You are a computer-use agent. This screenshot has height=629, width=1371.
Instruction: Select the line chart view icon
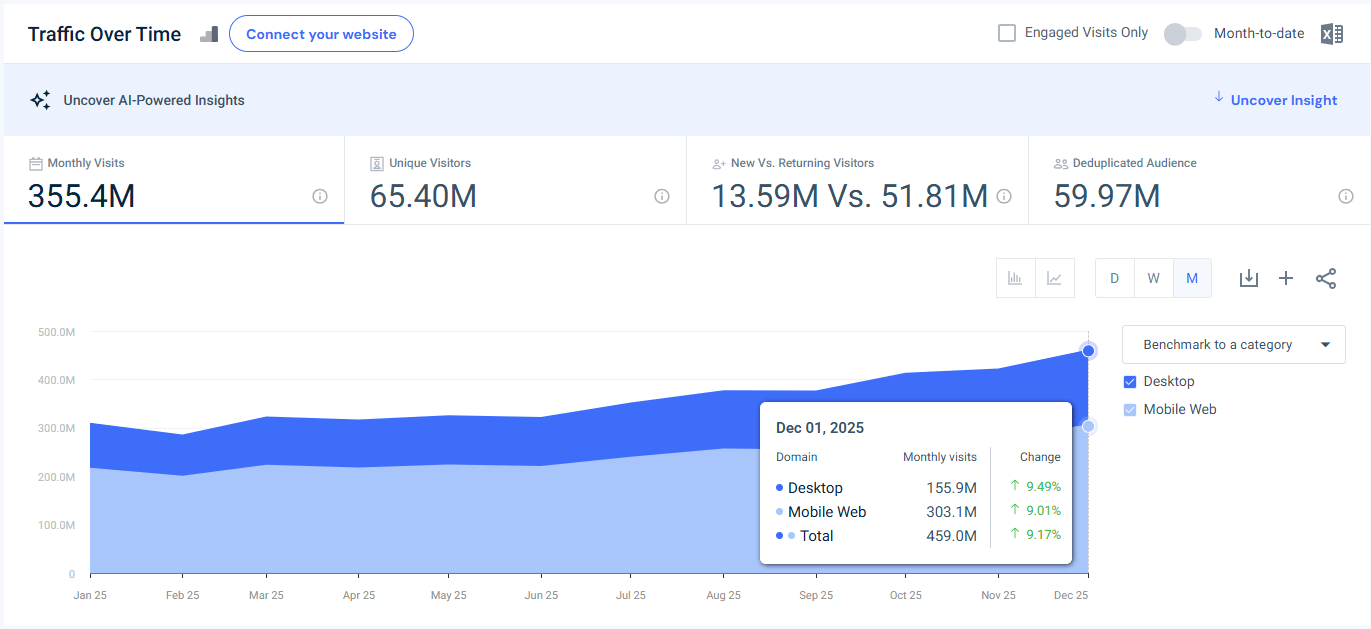pyautogui.click(x=1054, y=278)
